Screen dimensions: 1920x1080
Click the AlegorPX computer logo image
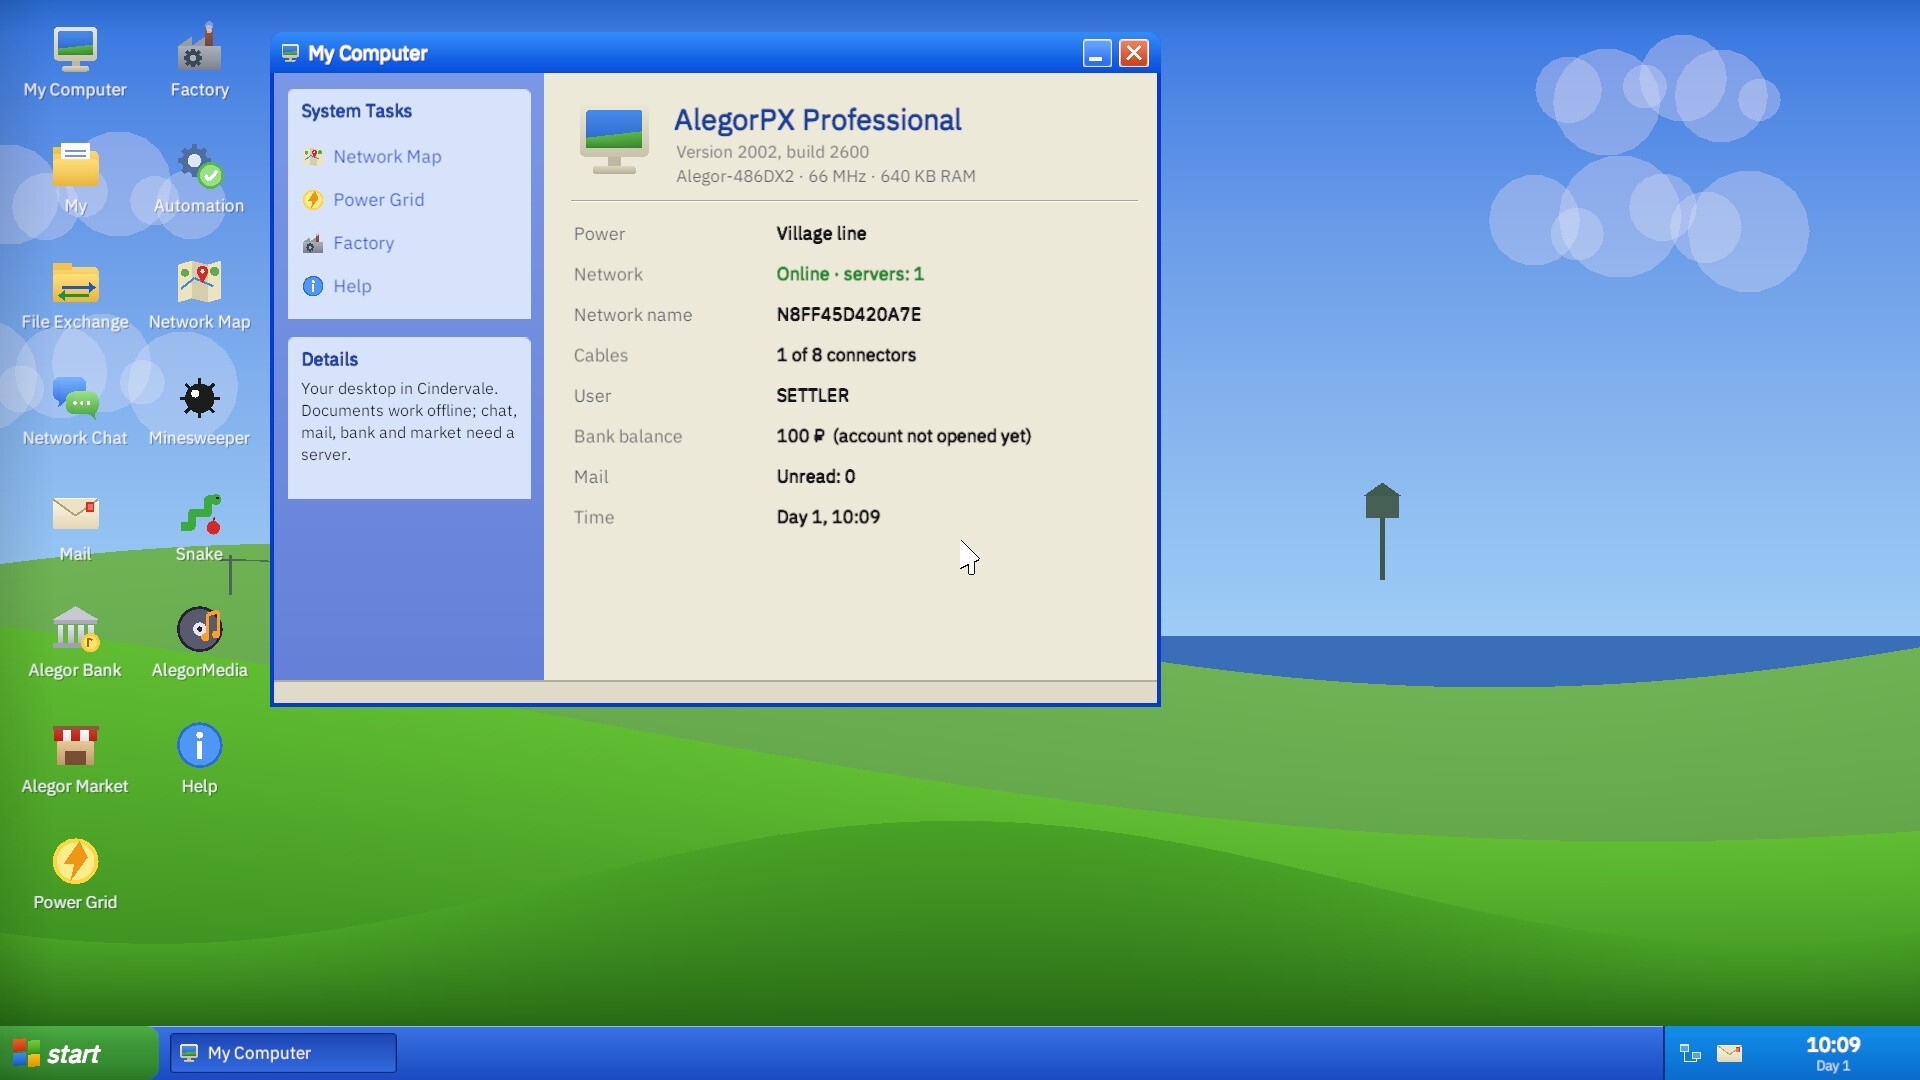tap(614, 140)
